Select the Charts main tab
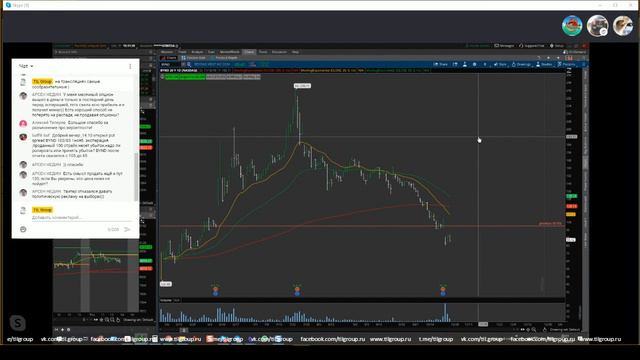 pos(249,52)
